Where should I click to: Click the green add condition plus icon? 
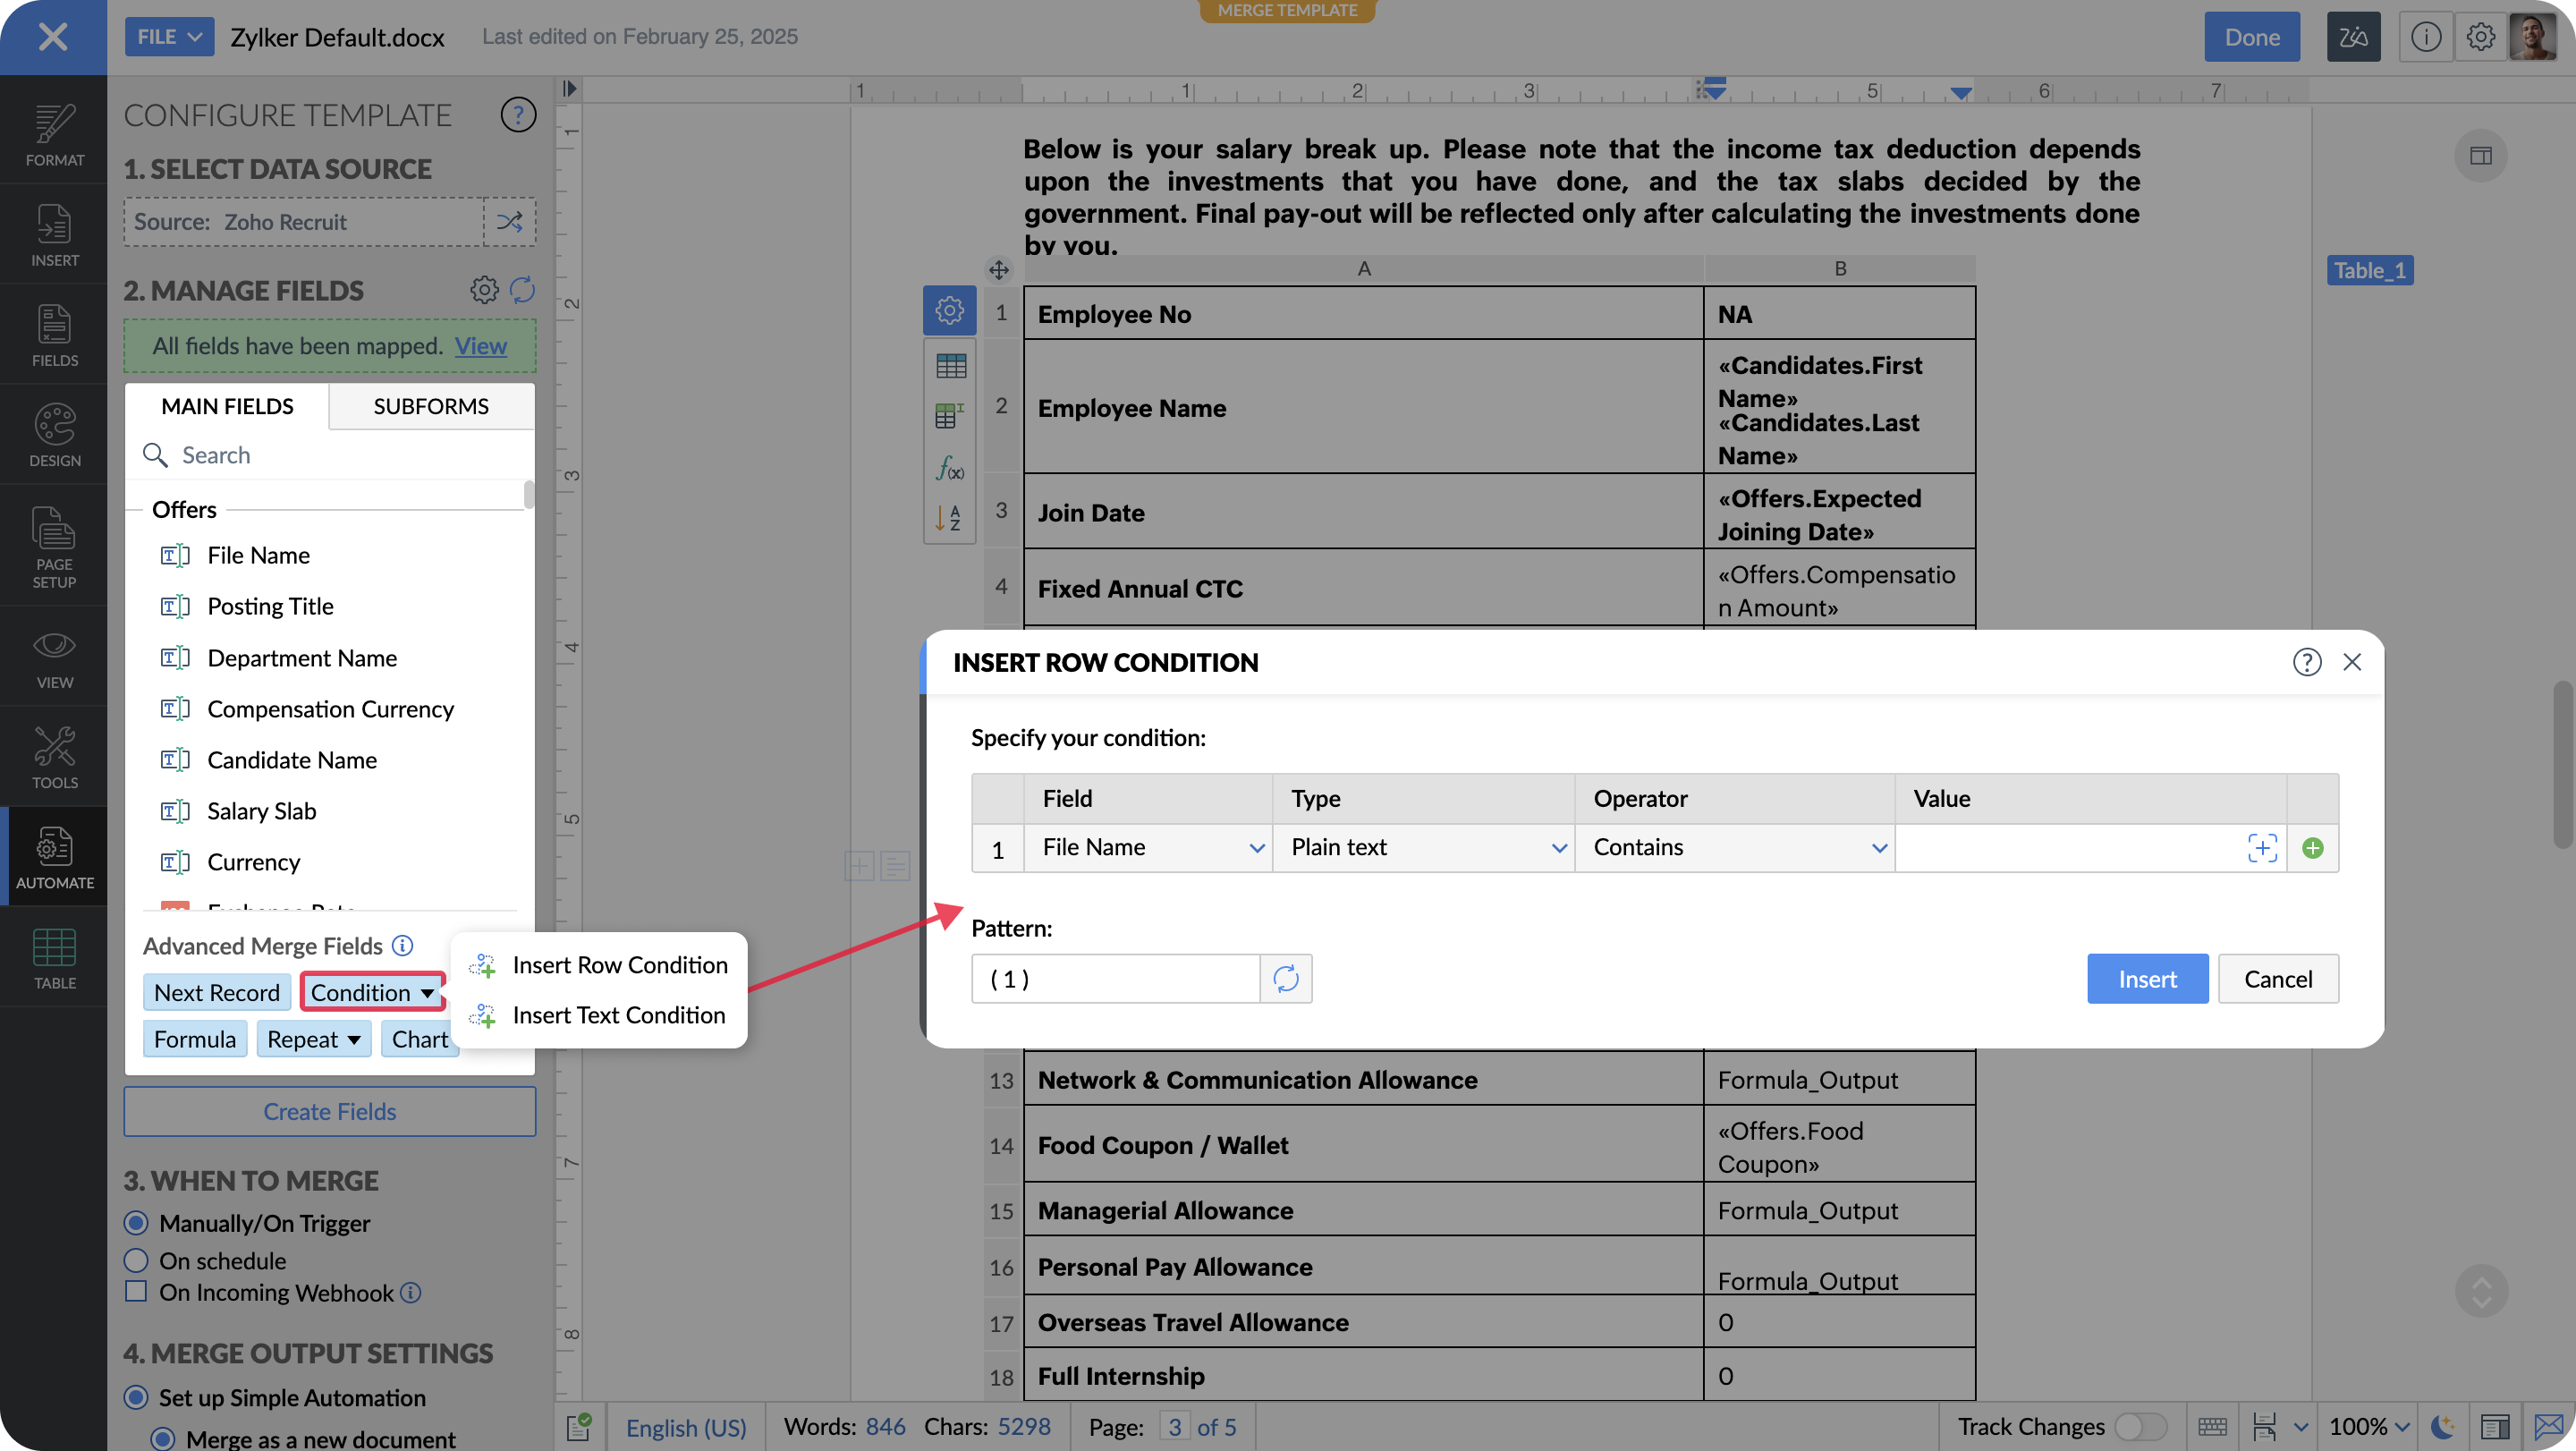2312,848
